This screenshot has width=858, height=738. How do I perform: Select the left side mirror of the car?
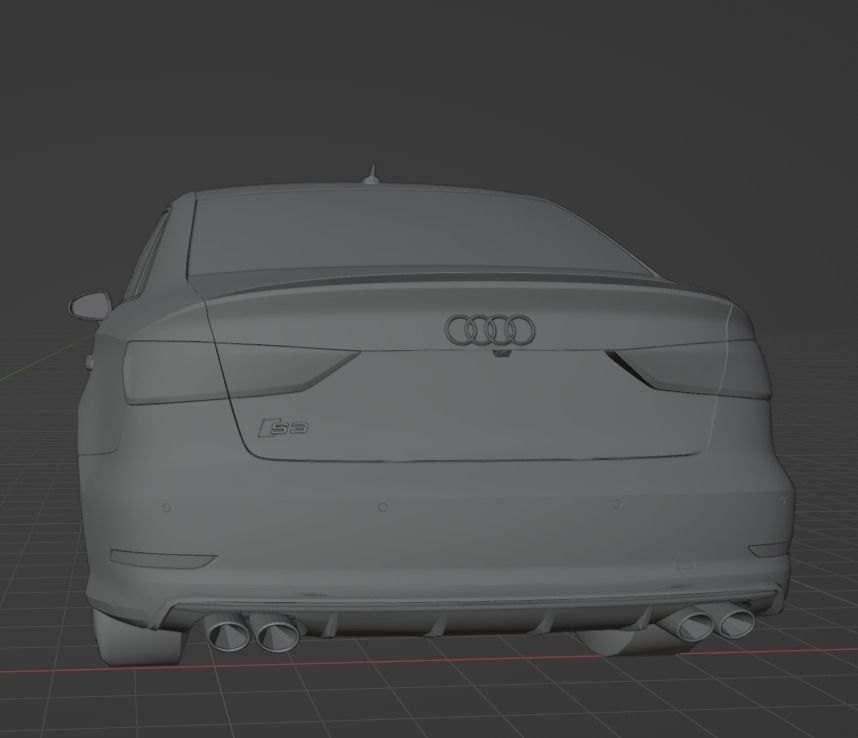(x=89, y=306)
